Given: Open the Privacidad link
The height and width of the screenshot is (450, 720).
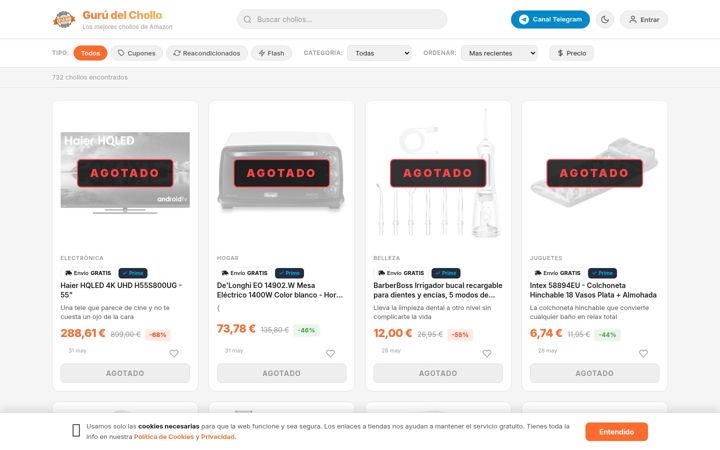Looking at the screenshot, I should (x=218, y=437).
